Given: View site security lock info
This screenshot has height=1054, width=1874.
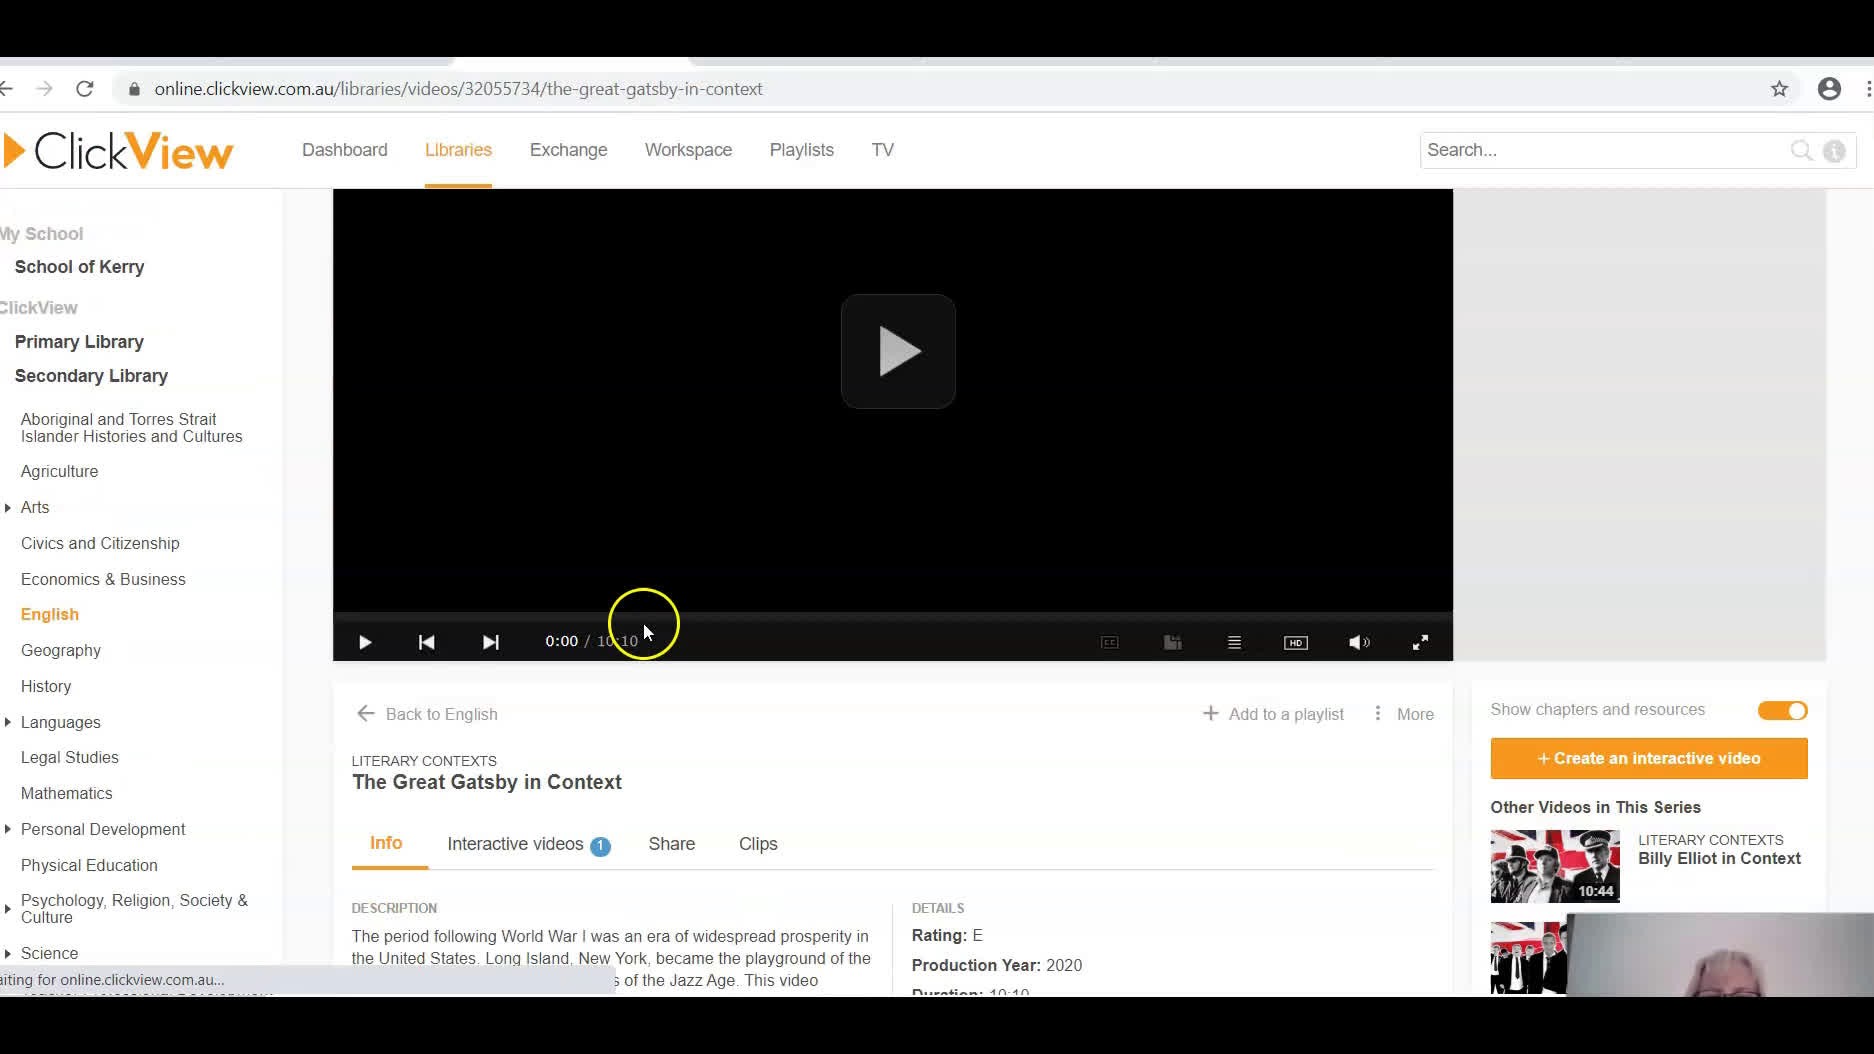Looking at the screenshot, I should point(134,89).
